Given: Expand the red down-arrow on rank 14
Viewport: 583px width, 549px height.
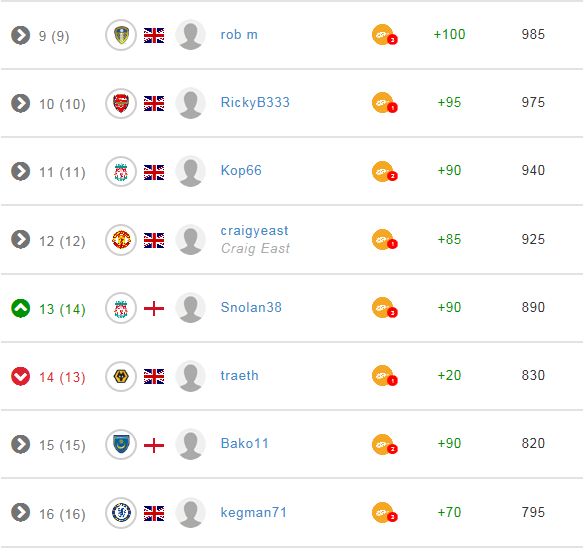Looking at the screenshot, I should coord(20,377).
